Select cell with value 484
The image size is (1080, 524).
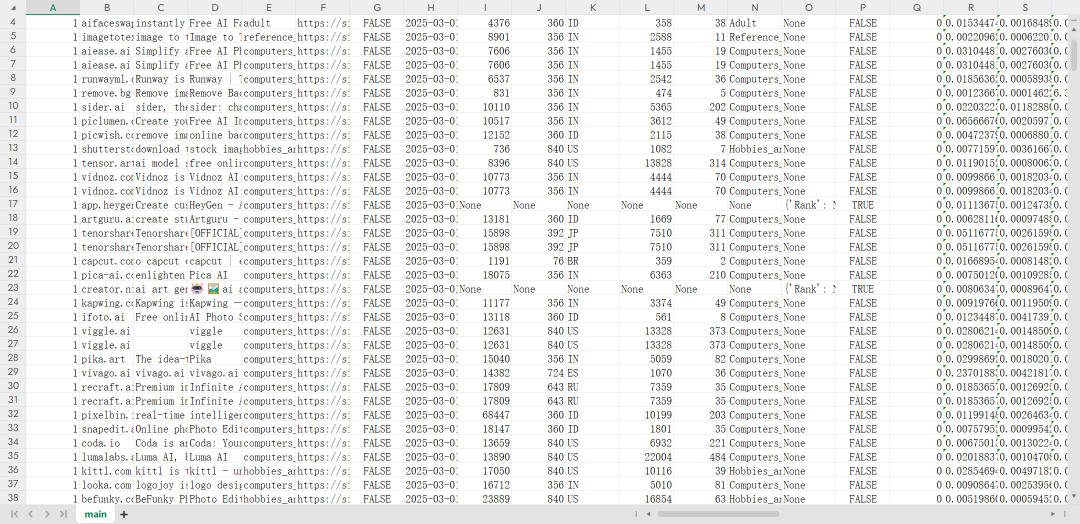pyautogui.click(x=700, y=457)
